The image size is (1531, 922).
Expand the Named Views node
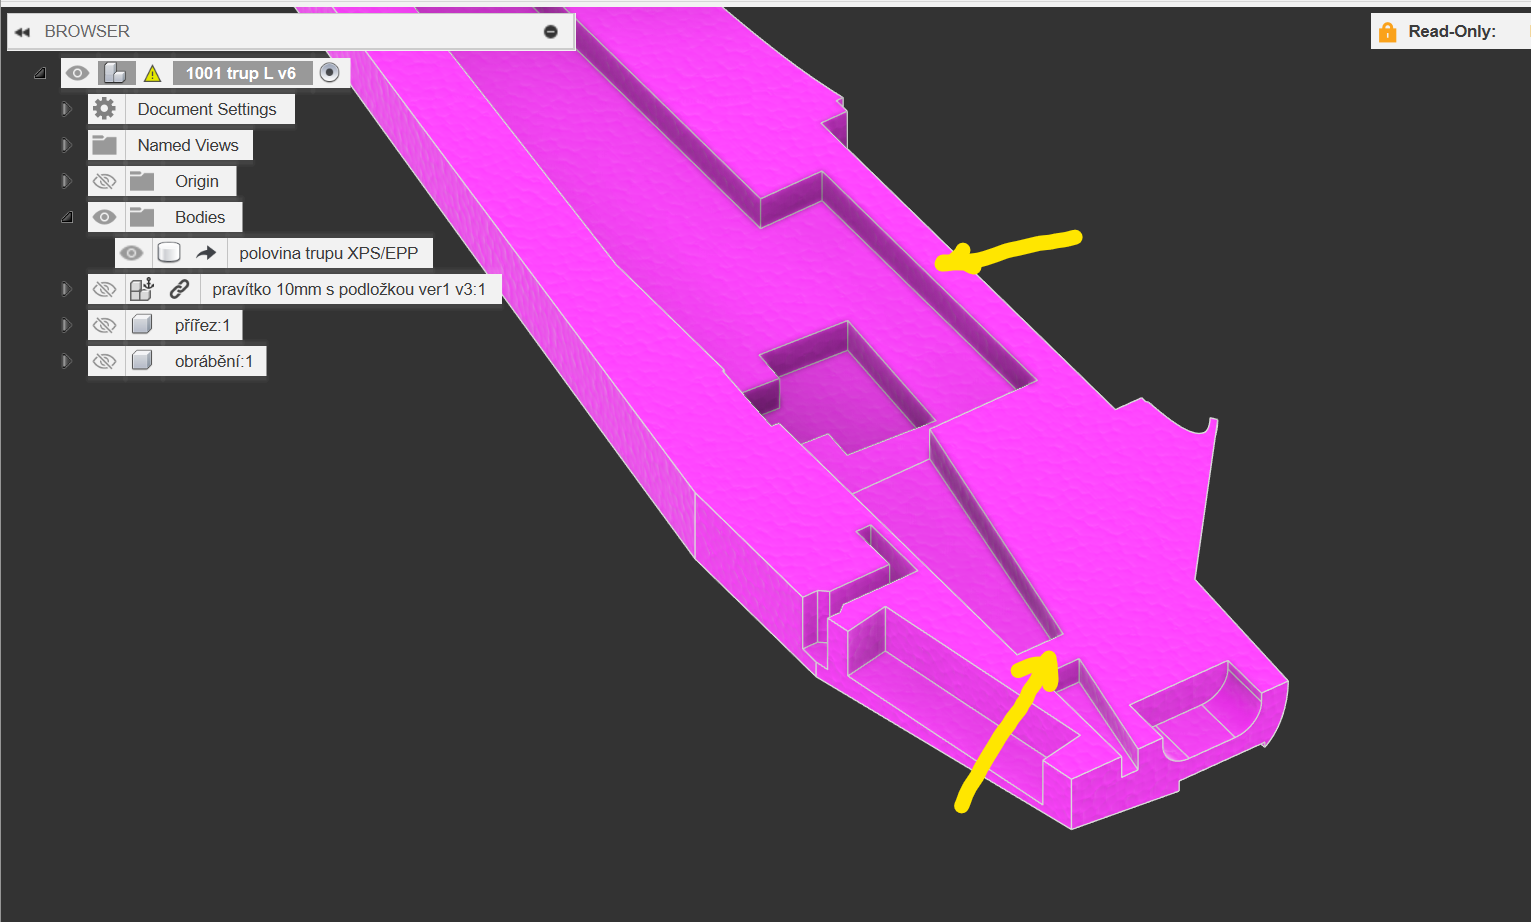(x=66, y=145)
